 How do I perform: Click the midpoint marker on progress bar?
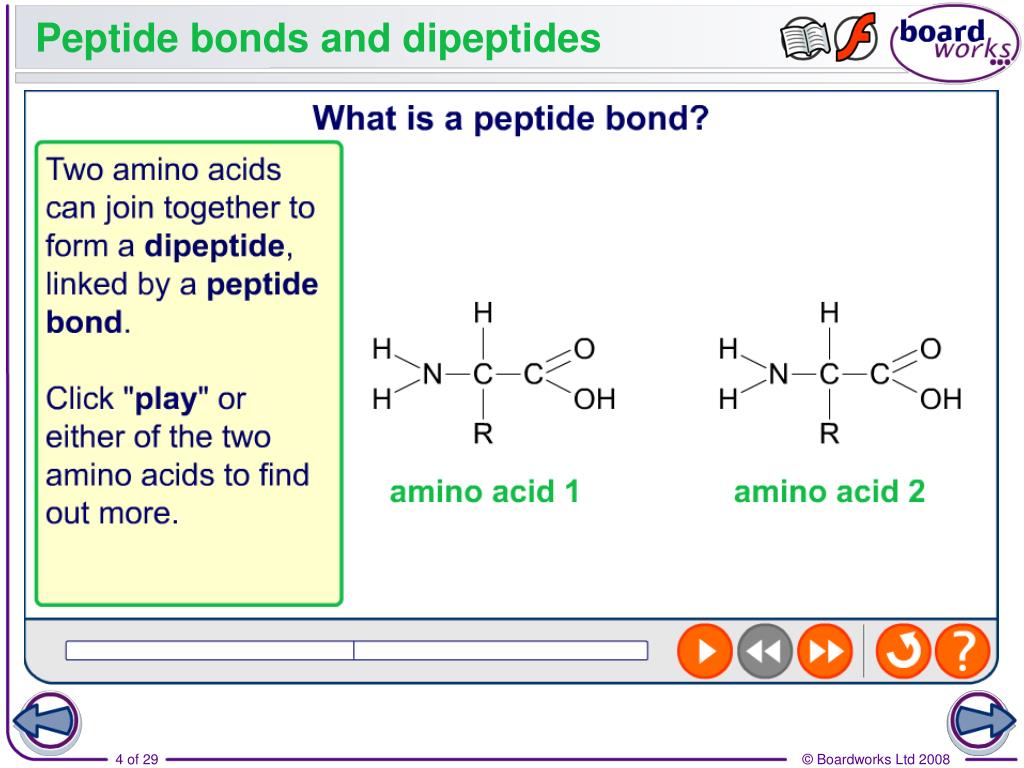(353, 650)
